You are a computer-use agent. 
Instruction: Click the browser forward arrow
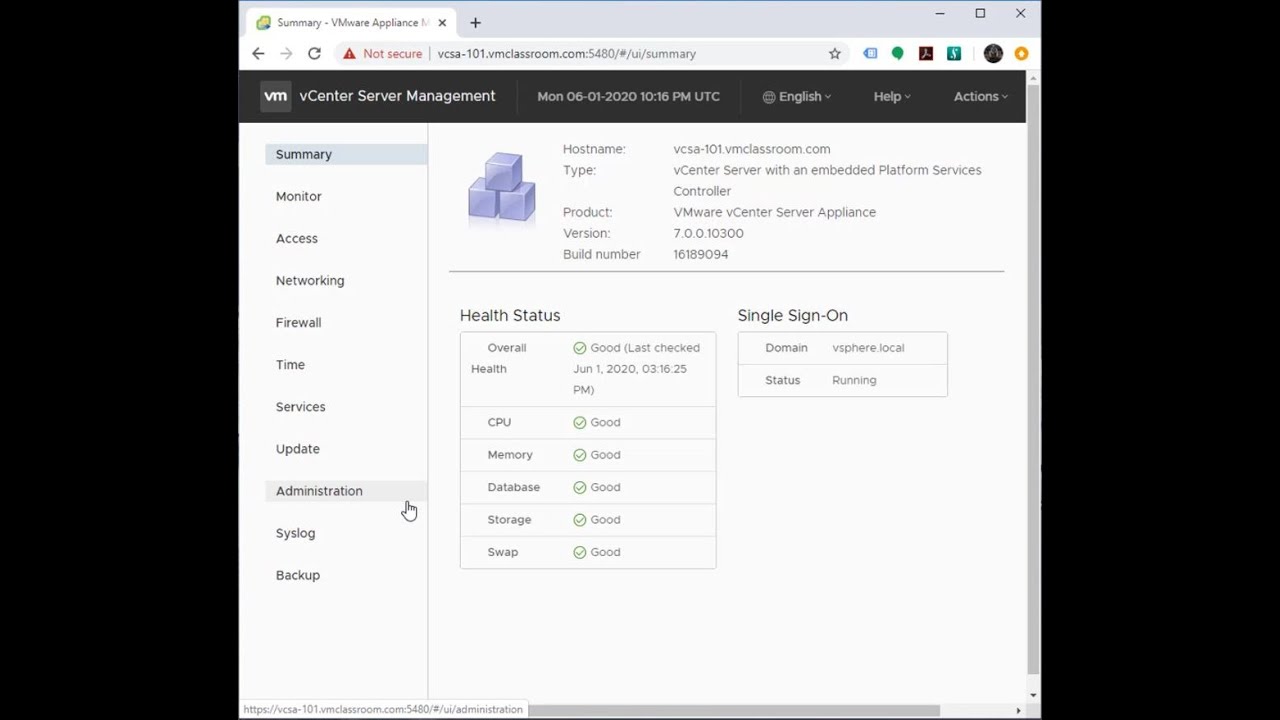(x=286, y=54)
